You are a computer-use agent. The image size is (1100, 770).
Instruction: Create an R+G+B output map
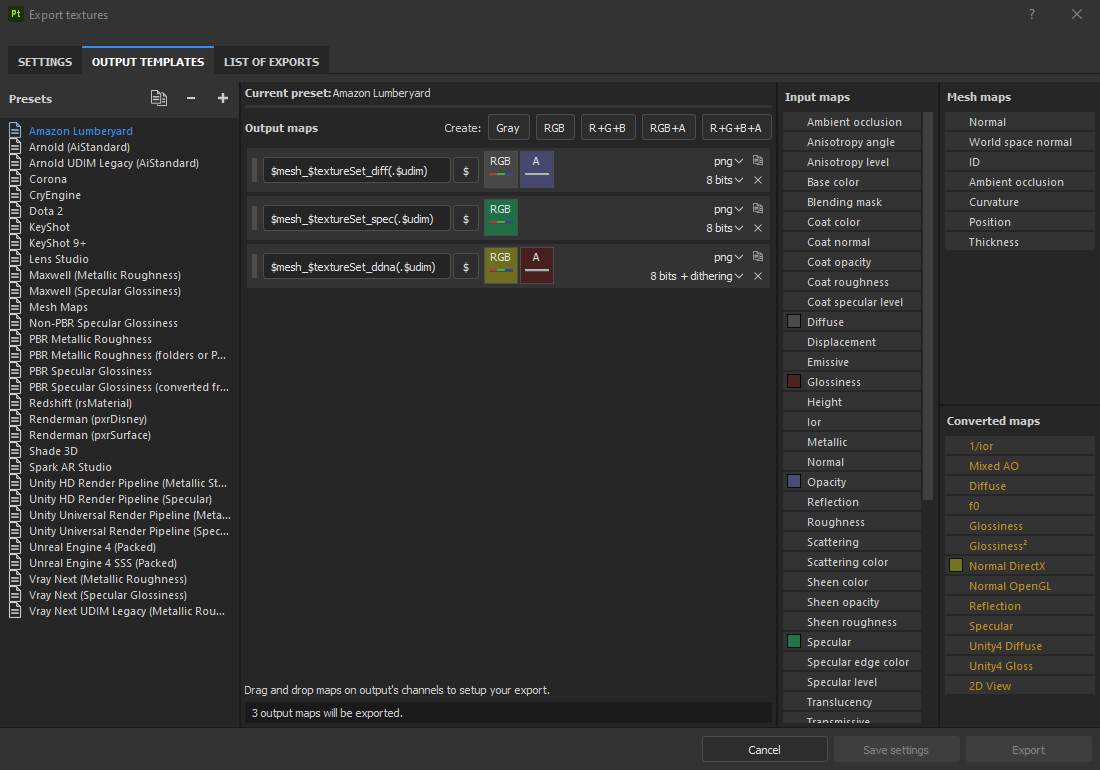click(x=608, y=128)
